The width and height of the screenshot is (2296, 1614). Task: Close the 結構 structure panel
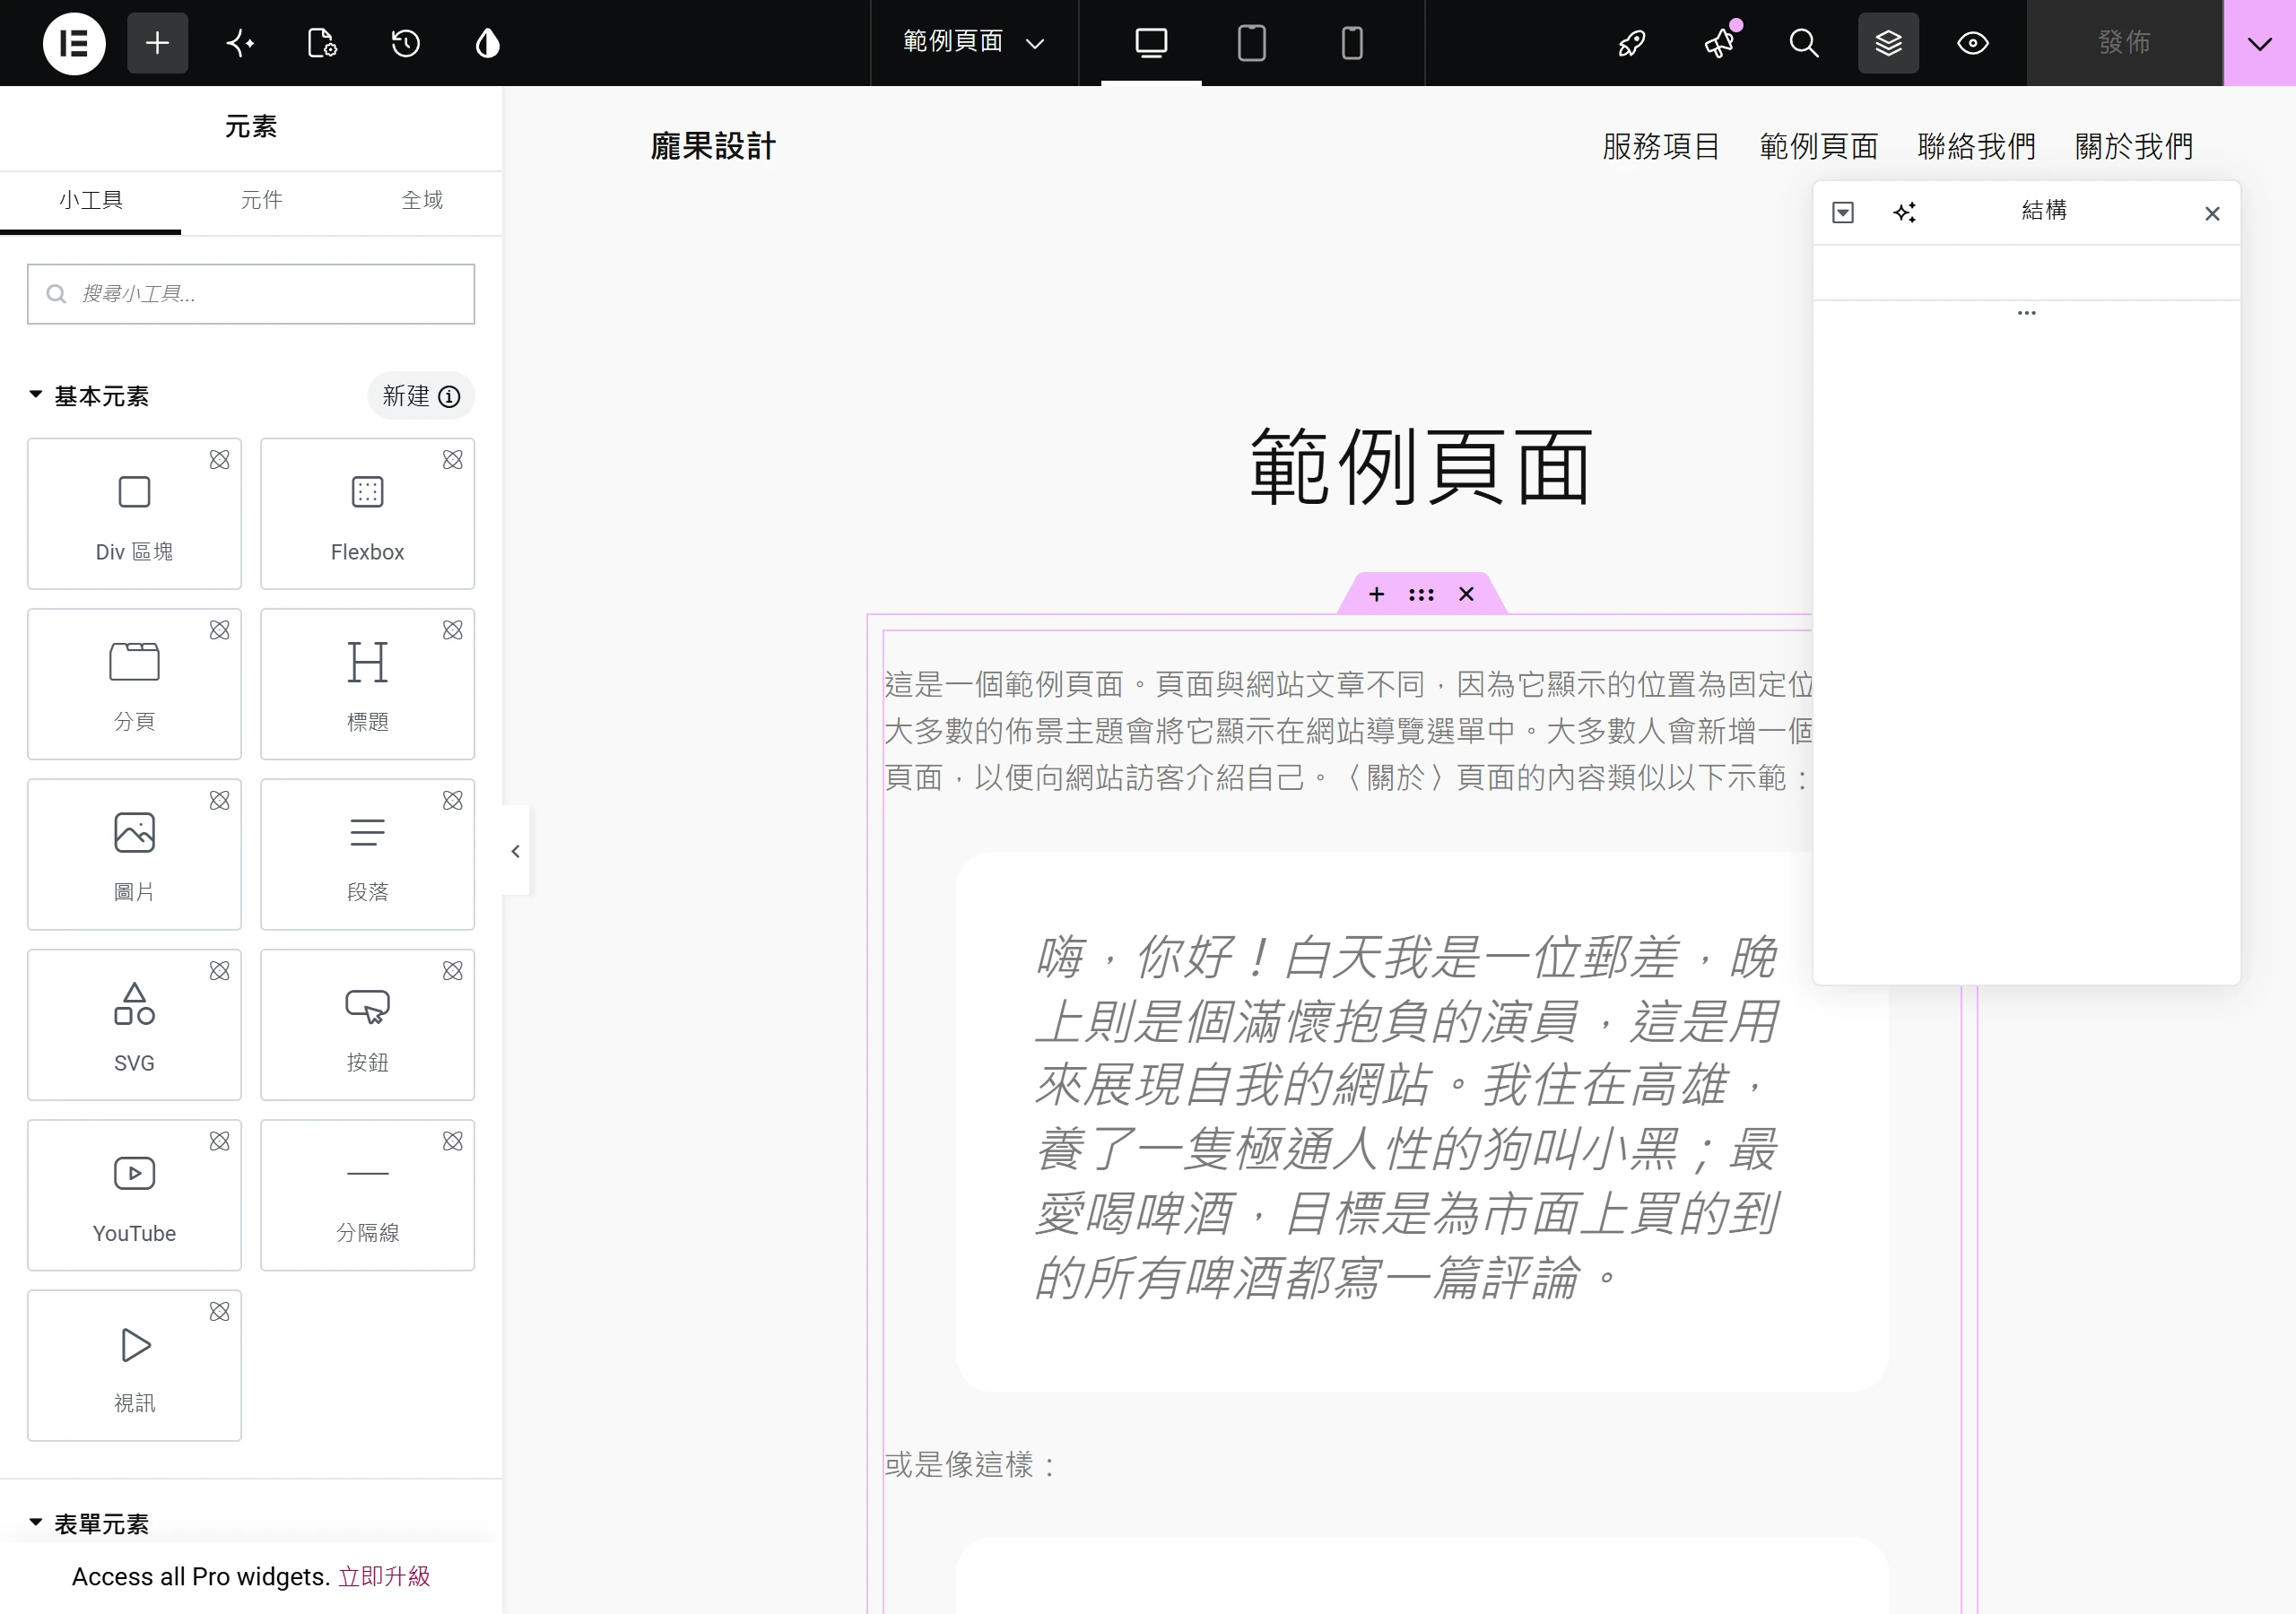click(2212, 213)
